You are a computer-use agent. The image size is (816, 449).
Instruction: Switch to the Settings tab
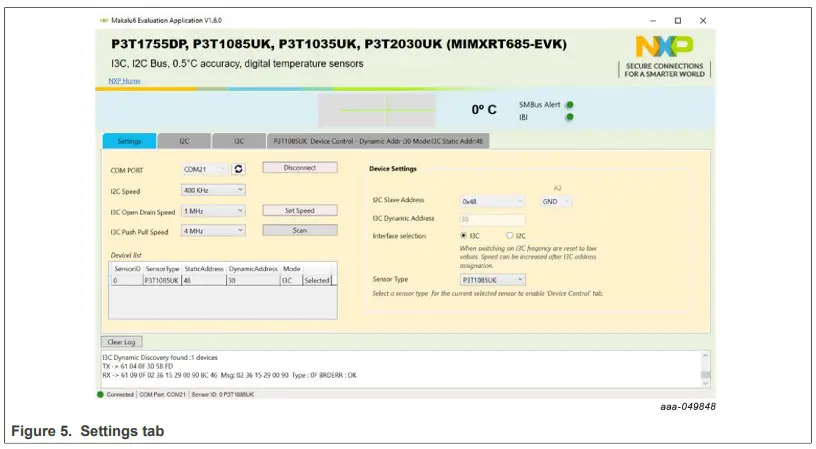pyautogui.click(x=129, y=141)
